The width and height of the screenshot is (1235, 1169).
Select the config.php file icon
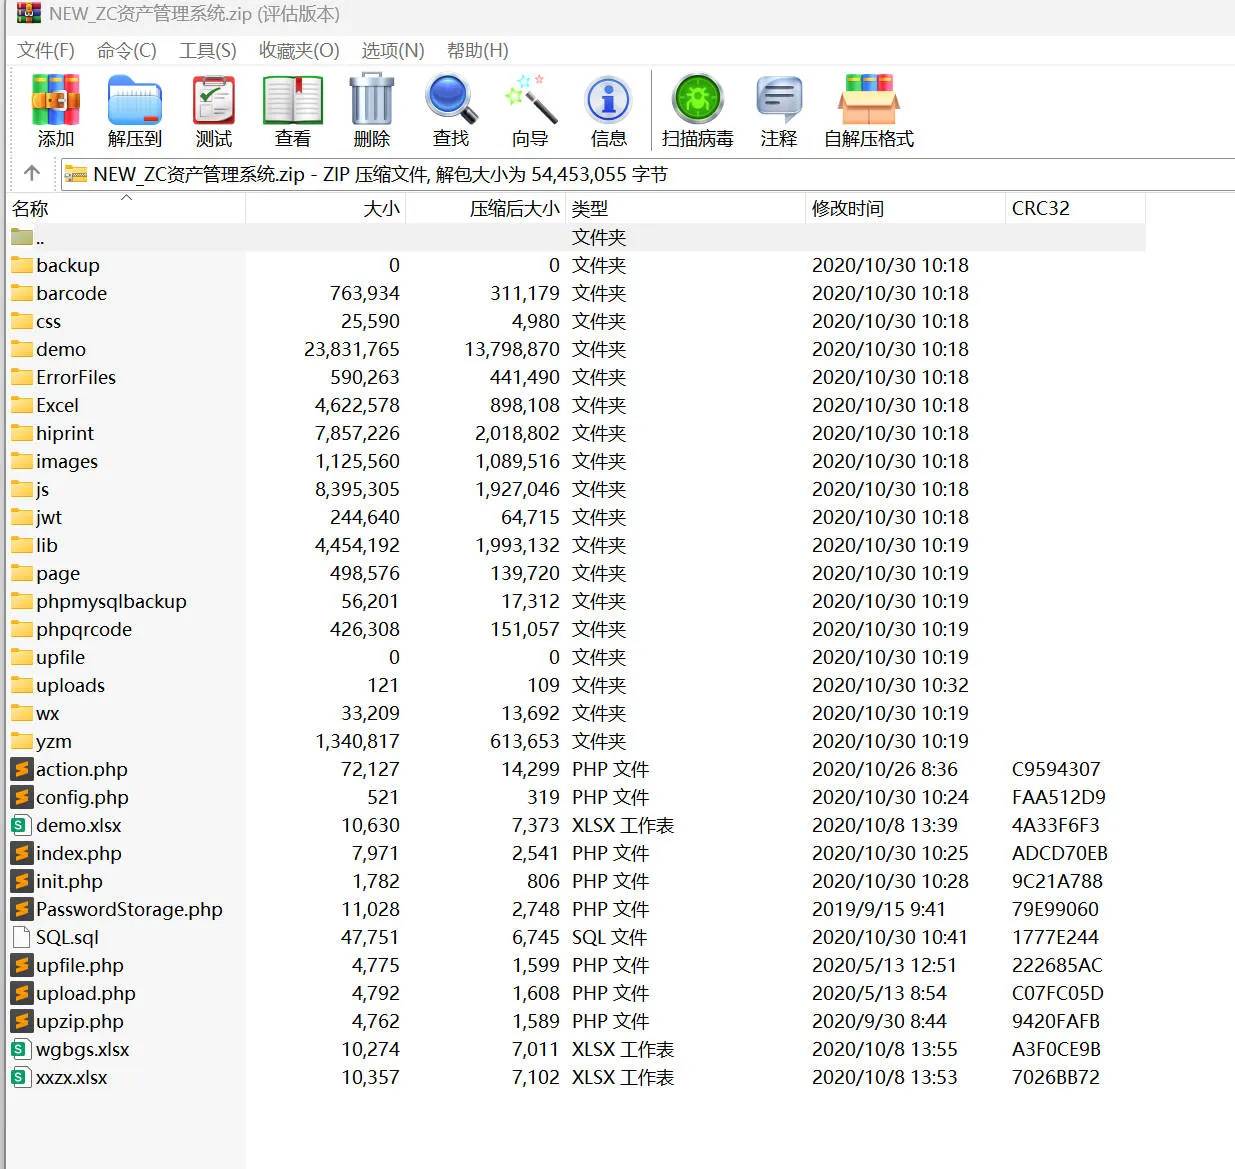pyautogui.click(x=21, y=797)
